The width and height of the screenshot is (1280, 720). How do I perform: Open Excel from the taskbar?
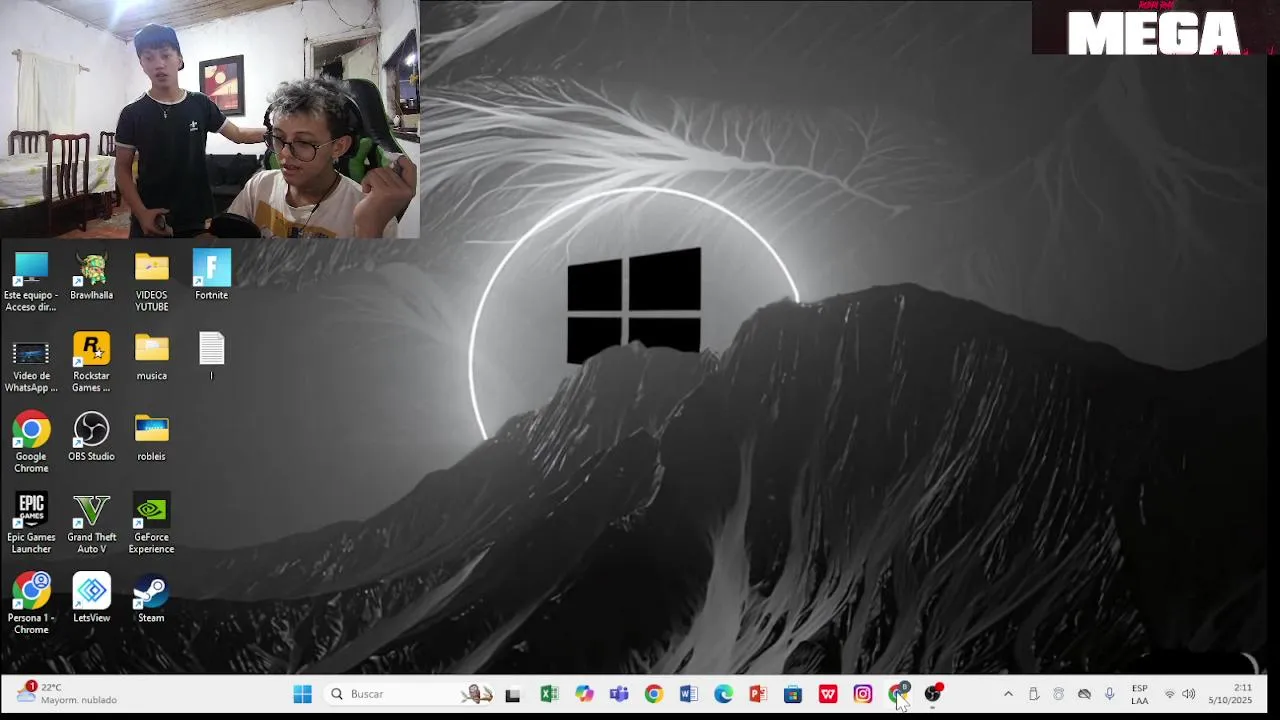[549, 694]
